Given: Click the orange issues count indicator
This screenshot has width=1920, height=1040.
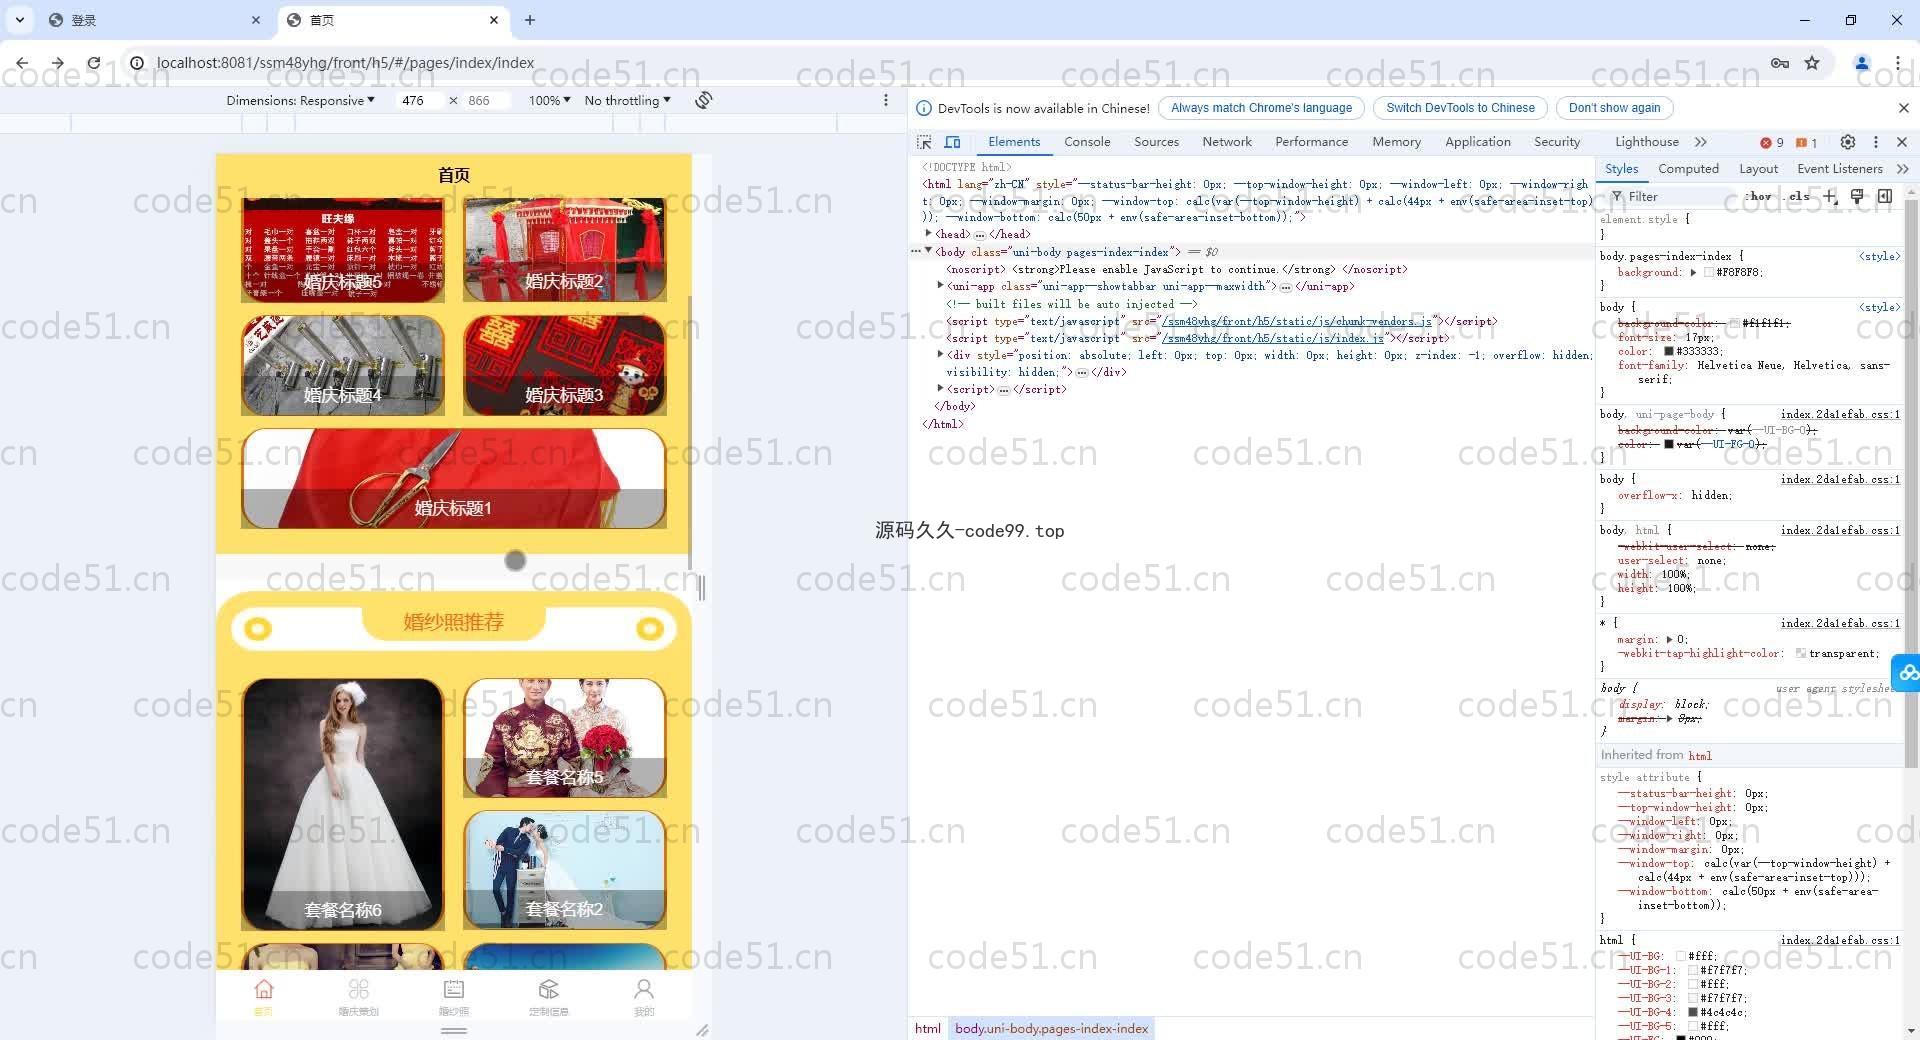Looking at the screenshot, I should coord(1807,142).
